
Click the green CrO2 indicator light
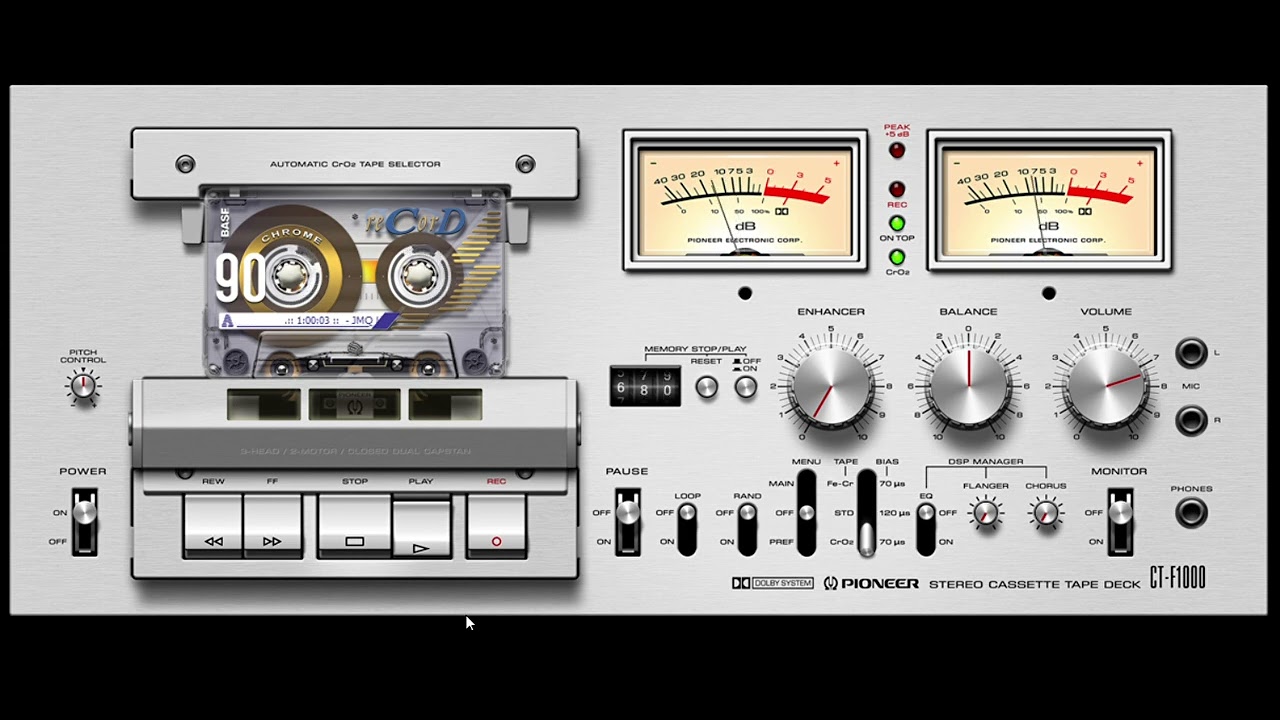(897, 257)
